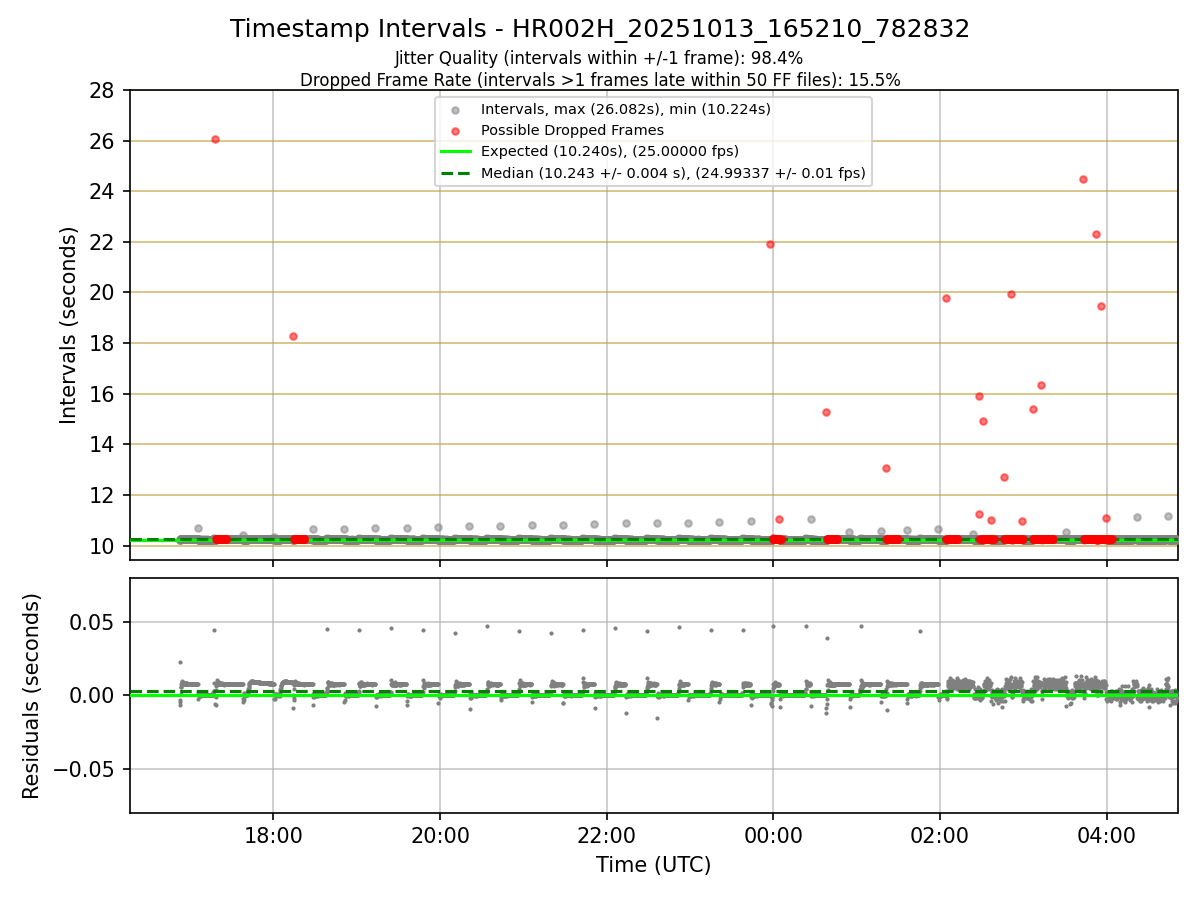Click the "Intervals (seconds)" y-axis label
1200x900 pixels.
coord(68,325)
